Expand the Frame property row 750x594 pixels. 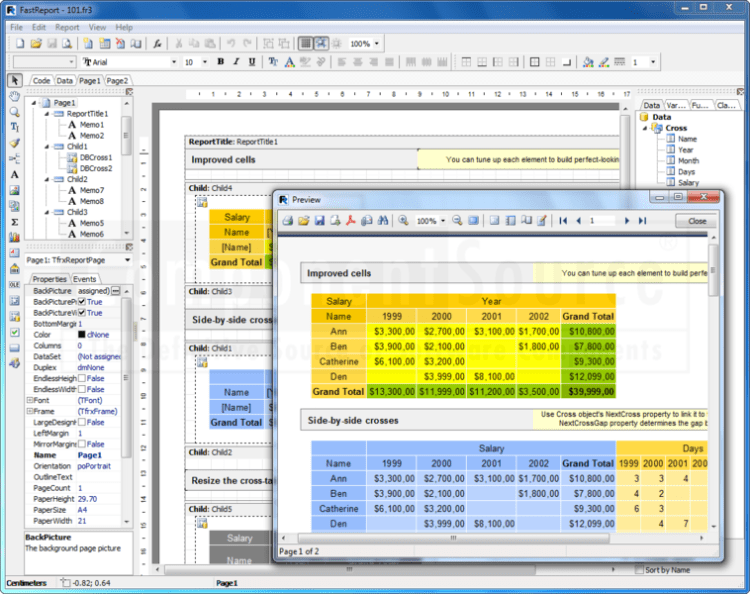(x=30, y=411)
